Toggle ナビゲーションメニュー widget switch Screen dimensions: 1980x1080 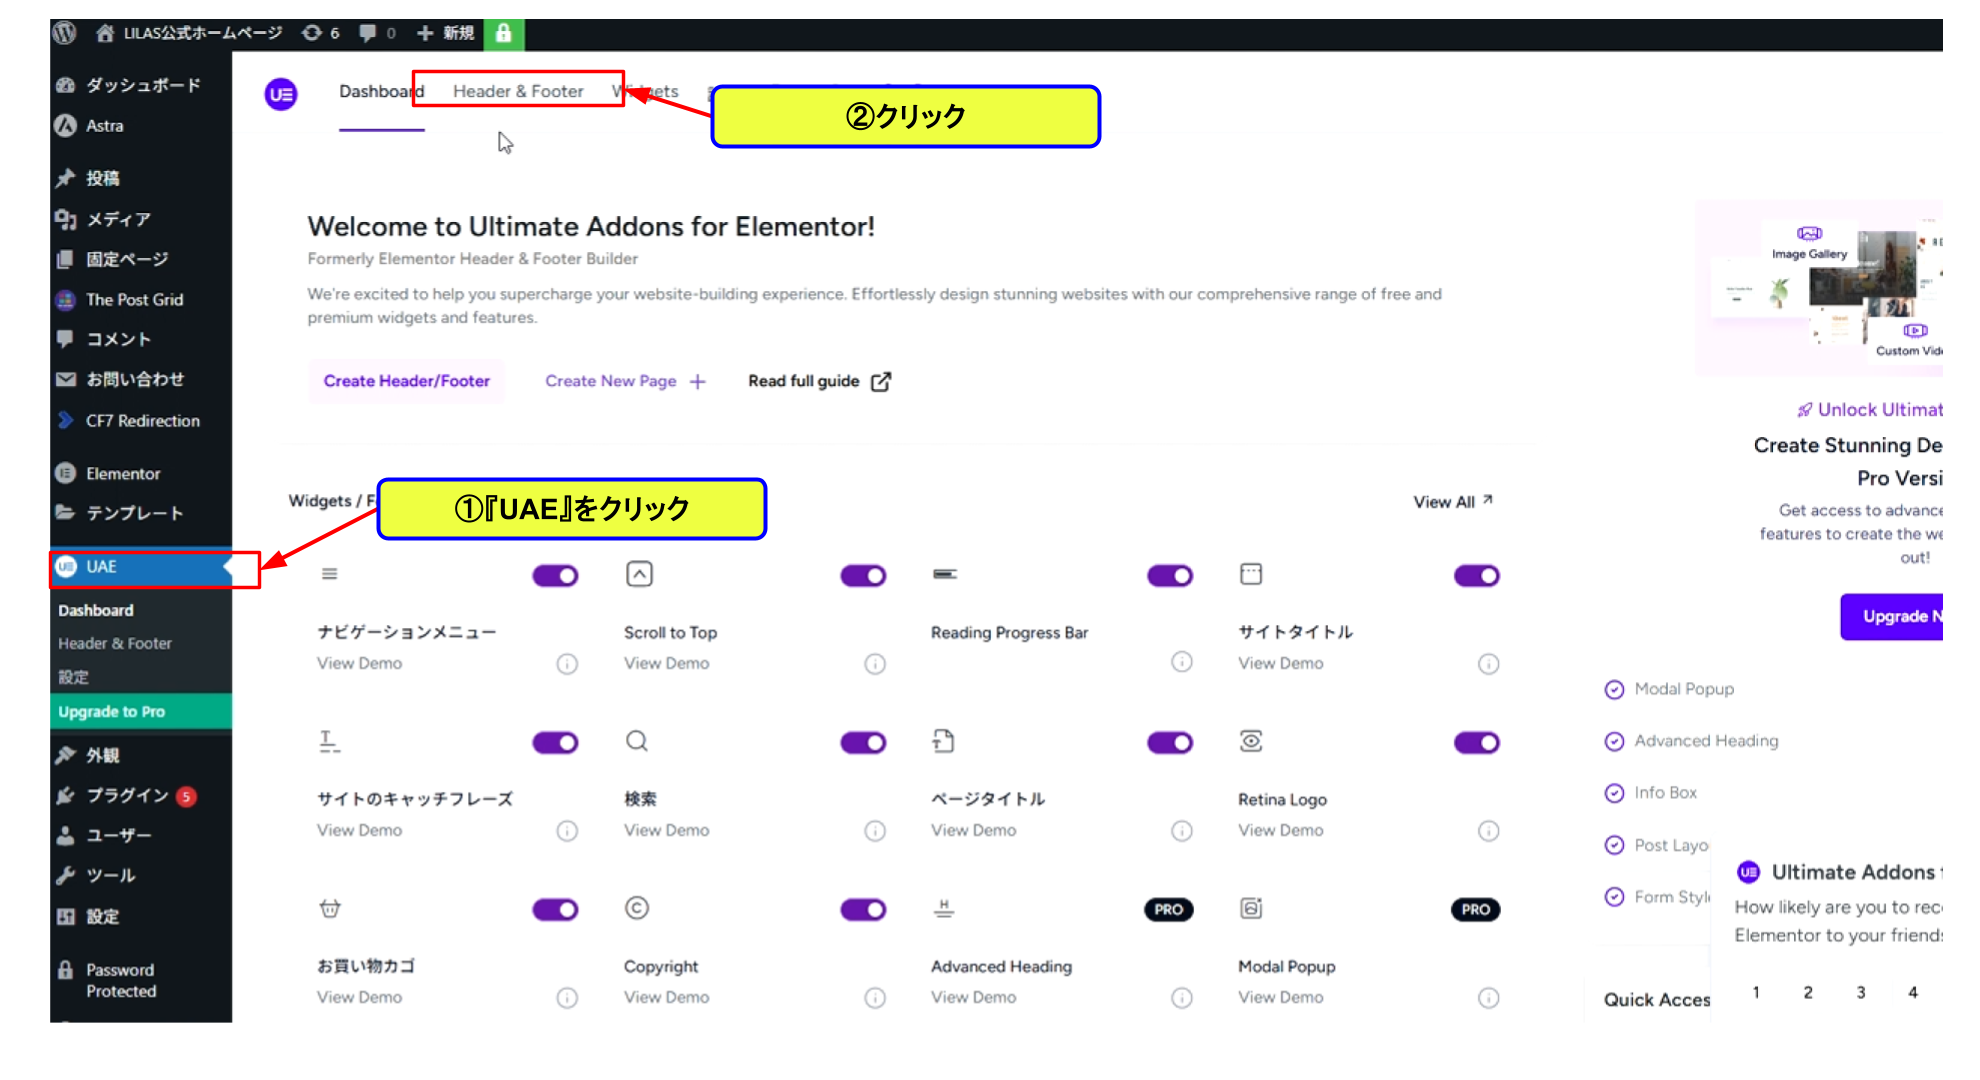click(x=555, y=576)
